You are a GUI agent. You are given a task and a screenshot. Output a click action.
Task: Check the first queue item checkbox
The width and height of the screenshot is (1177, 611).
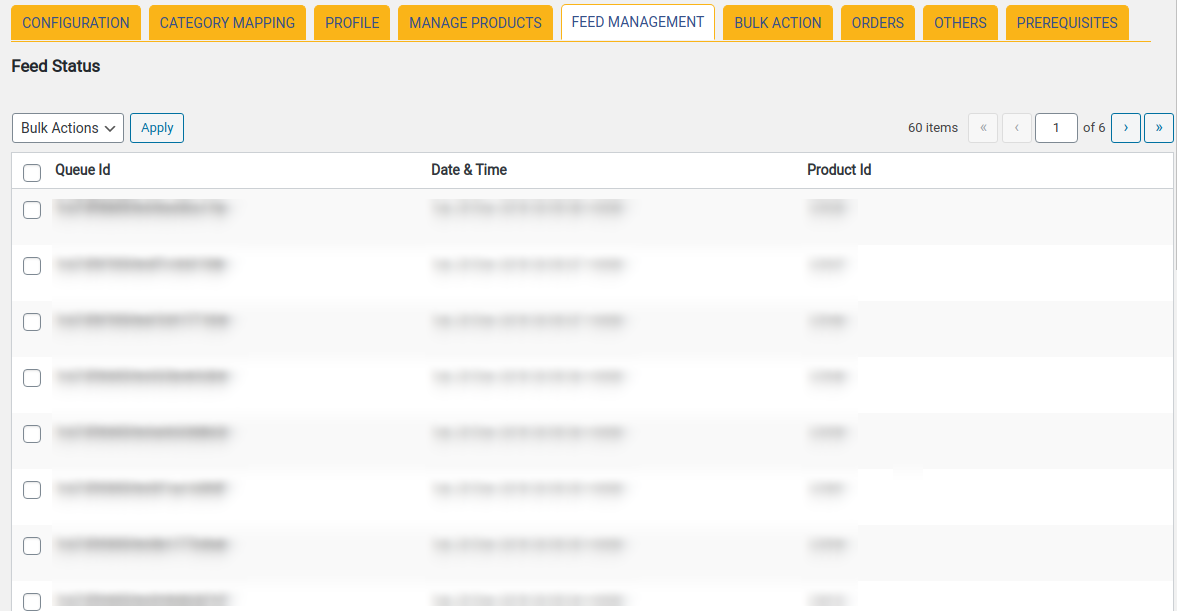[x=31, y=210]
